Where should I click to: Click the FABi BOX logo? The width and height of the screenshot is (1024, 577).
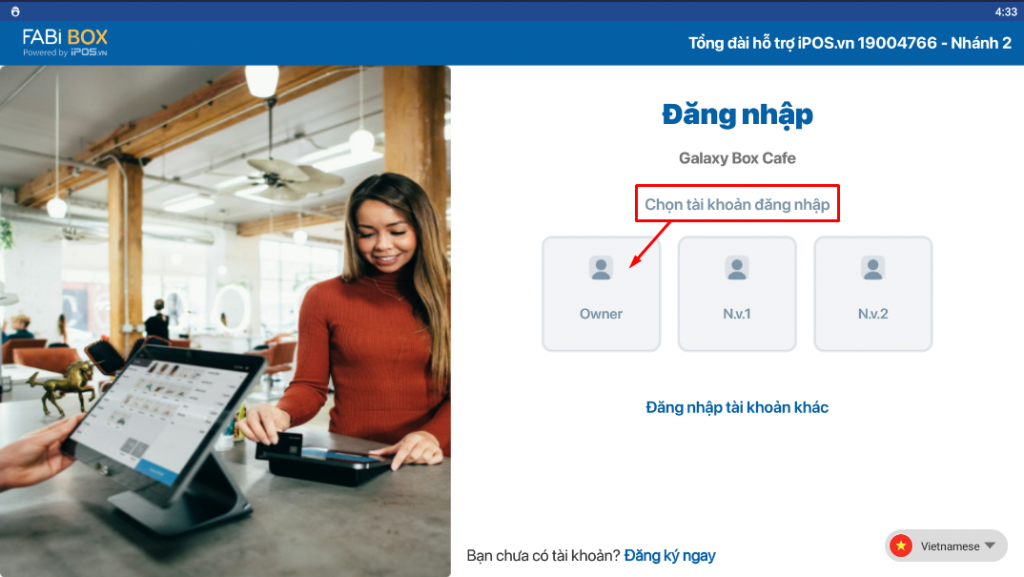[x=65, y=38]
